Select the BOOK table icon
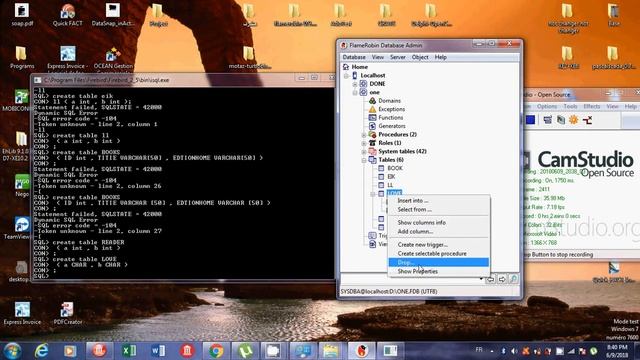640x360 pixels. click(x=381, y=168)
